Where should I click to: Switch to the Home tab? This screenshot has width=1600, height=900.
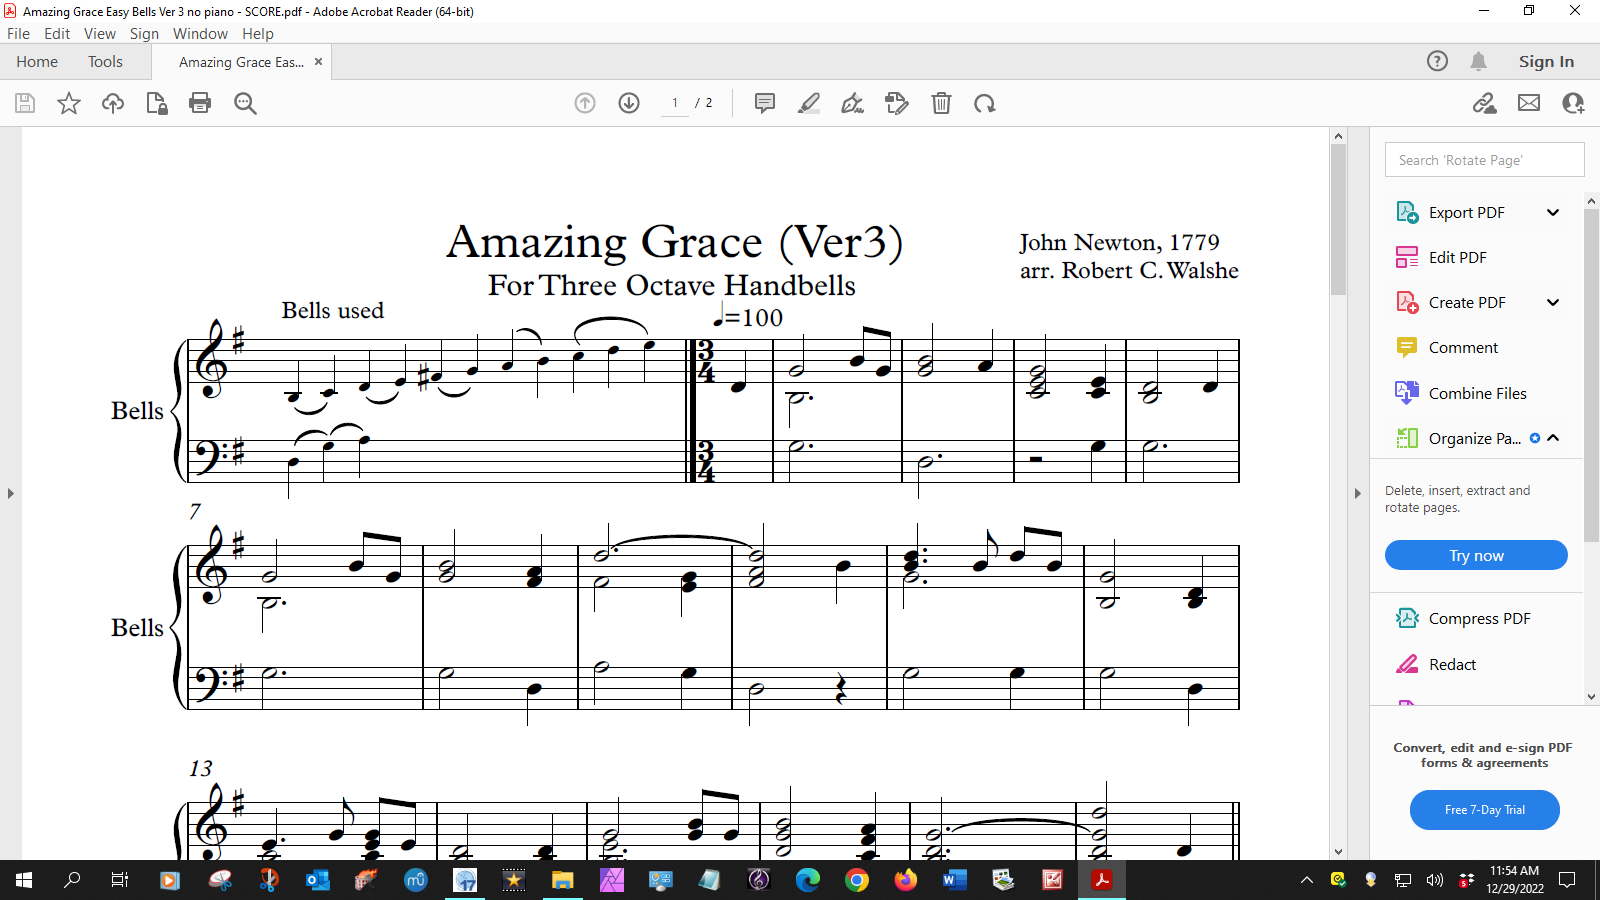click(37, 61)
